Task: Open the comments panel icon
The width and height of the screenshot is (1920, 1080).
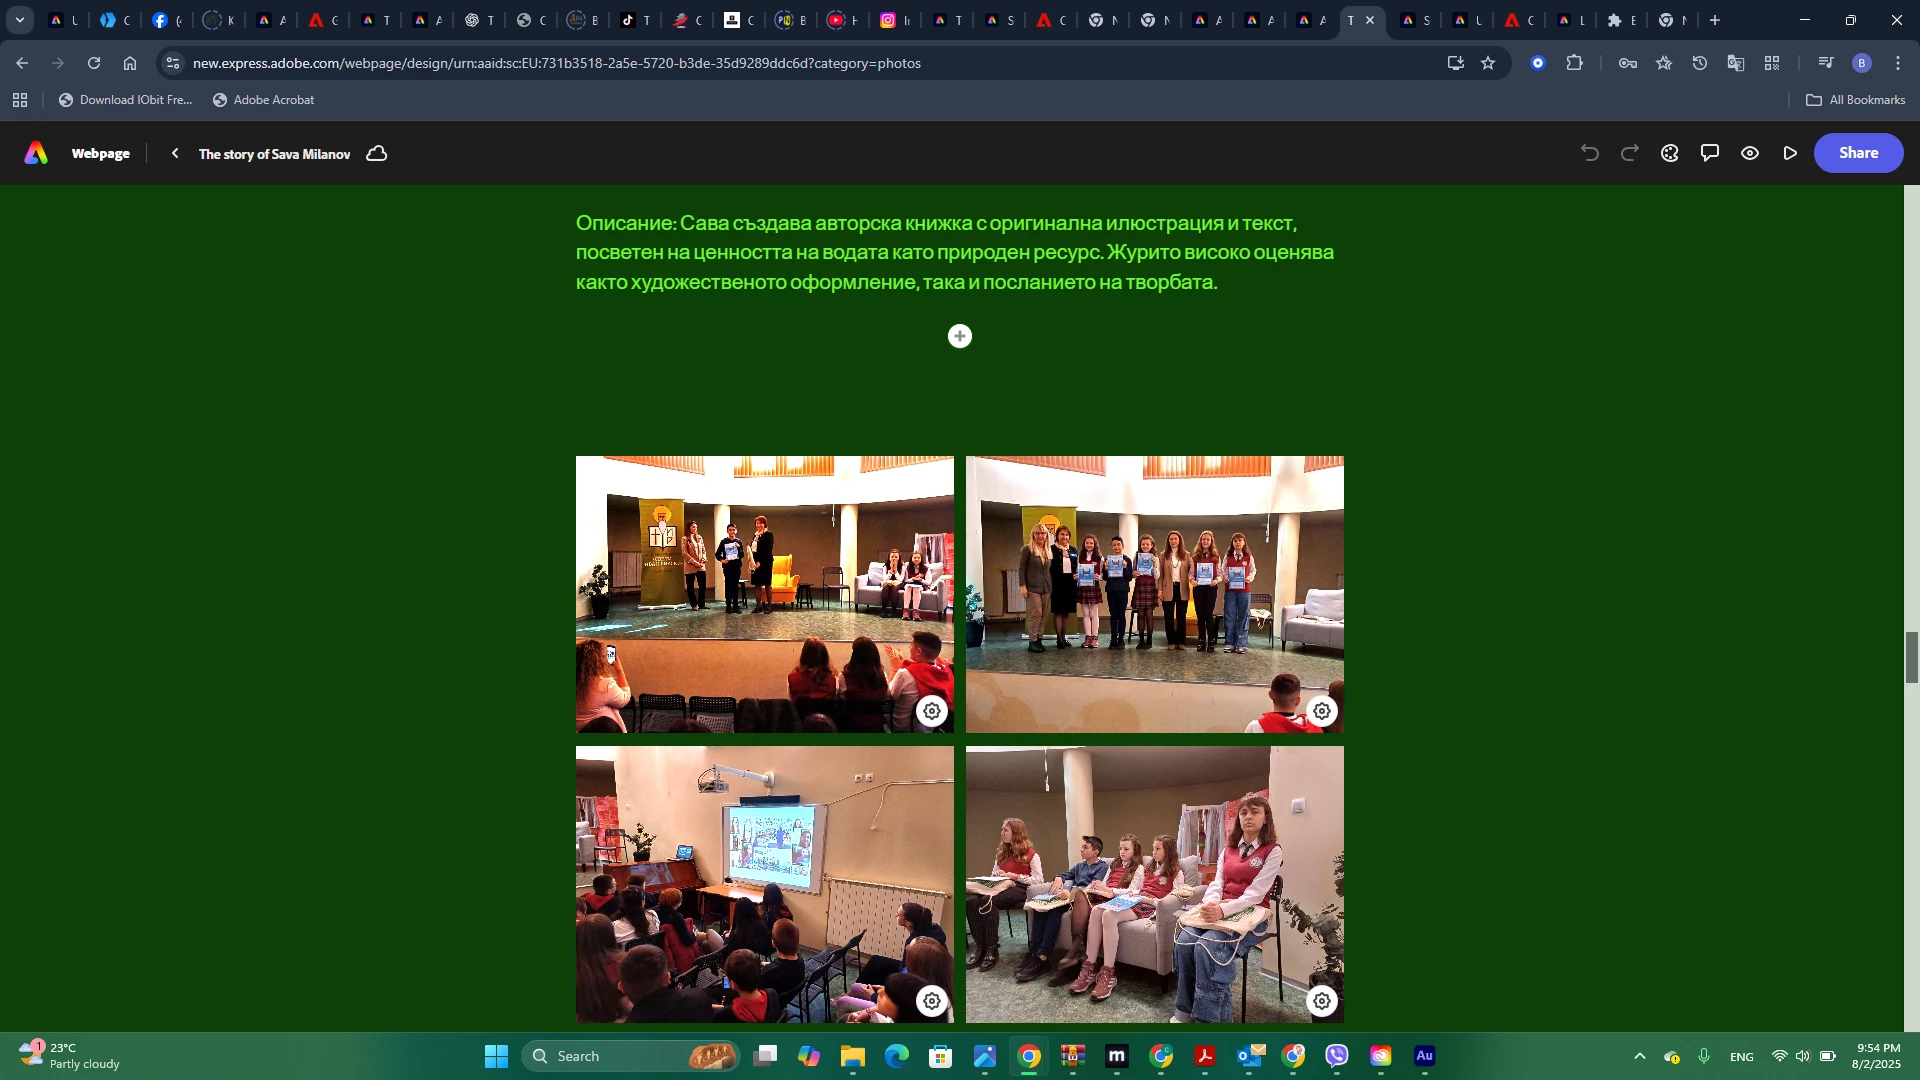Action: (1710, 153)
